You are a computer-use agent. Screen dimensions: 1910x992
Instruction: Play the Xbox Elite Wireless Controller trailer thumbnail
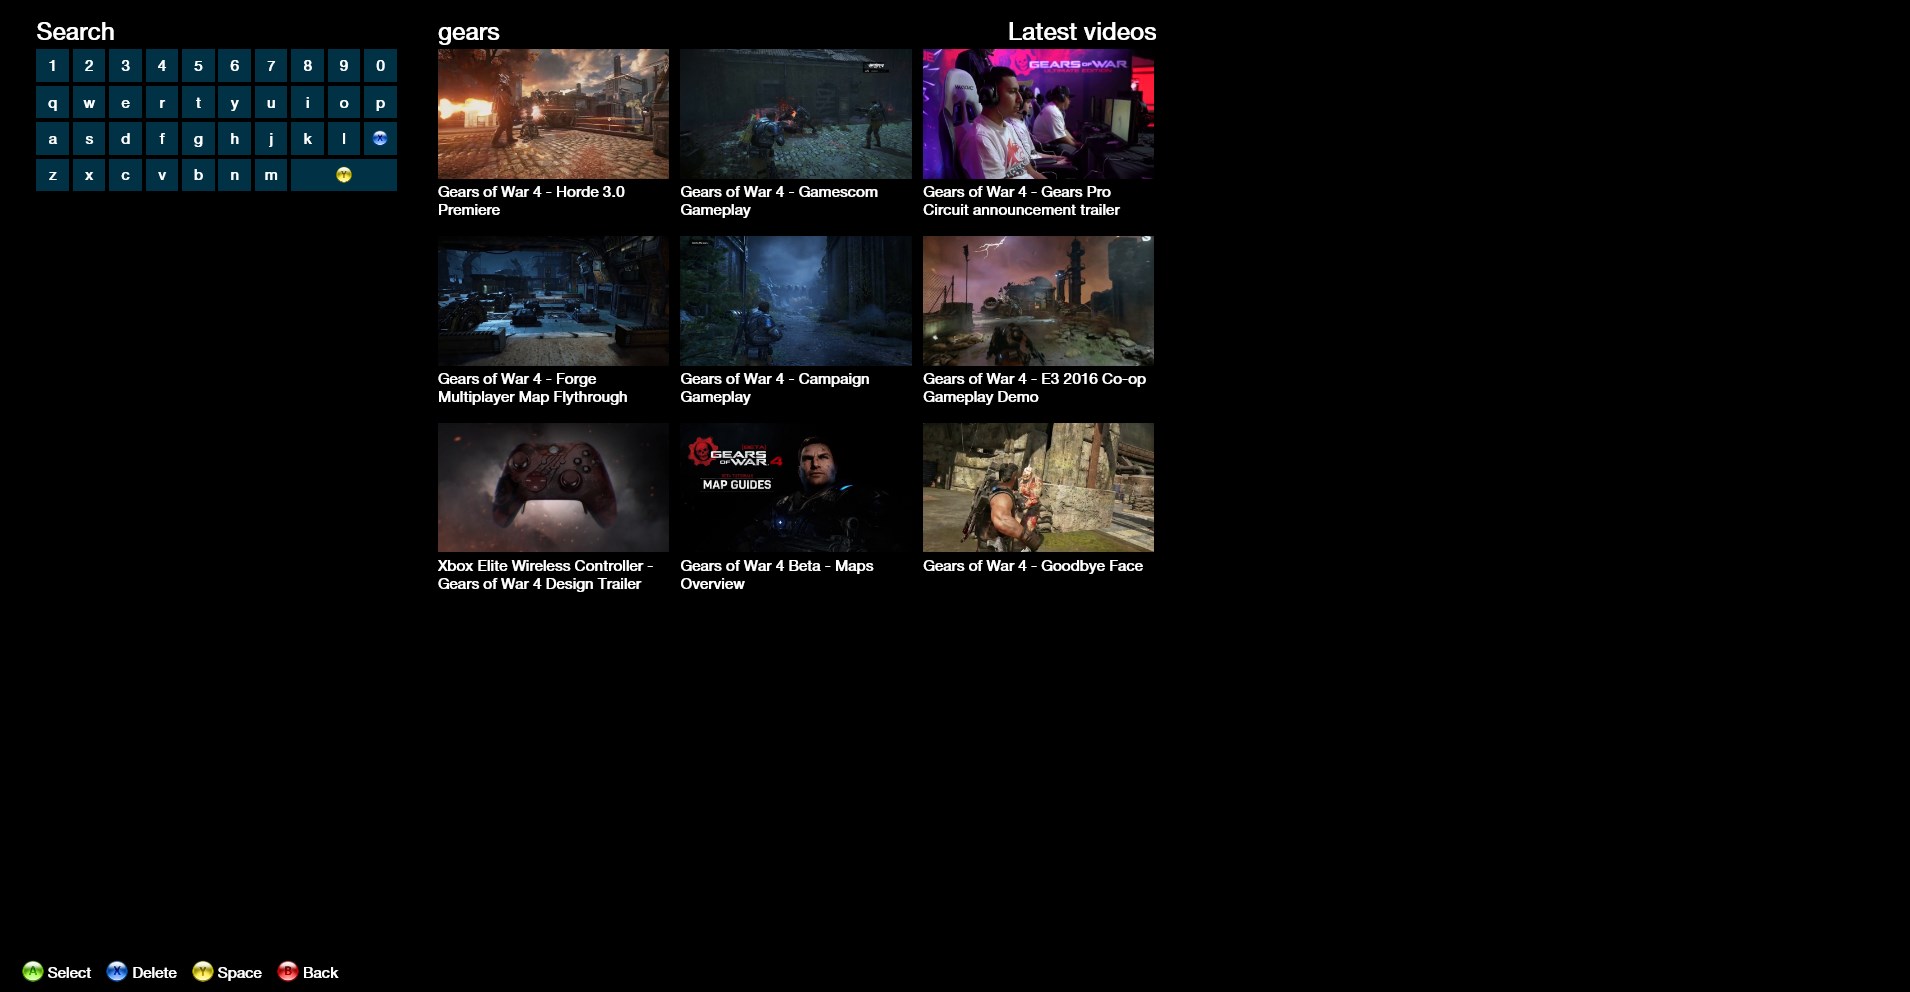(x=553, y=487)
